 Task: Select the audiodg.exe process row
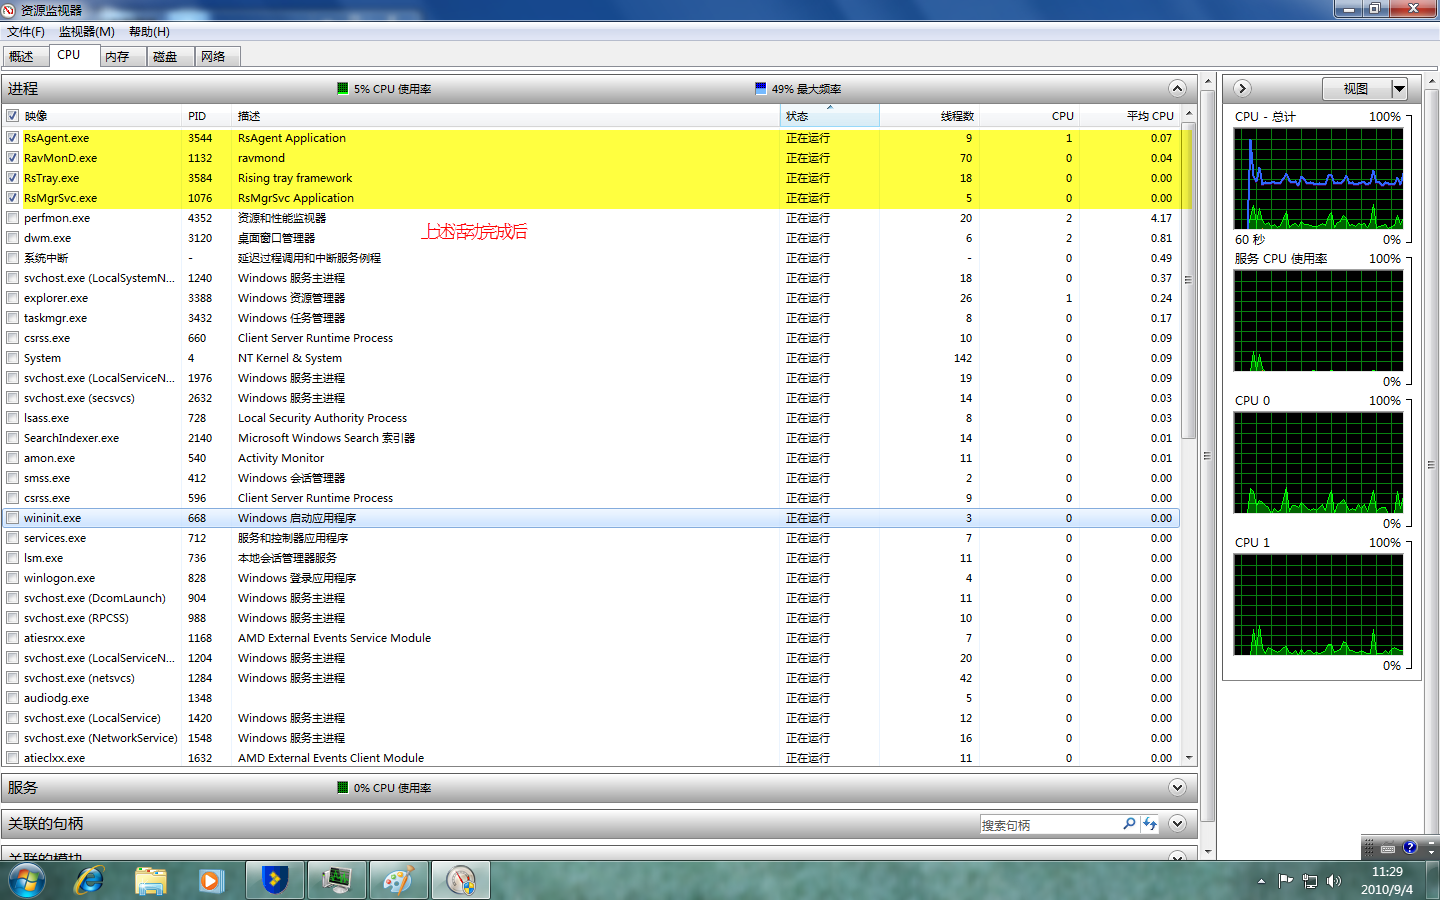(x=591, y=698)
